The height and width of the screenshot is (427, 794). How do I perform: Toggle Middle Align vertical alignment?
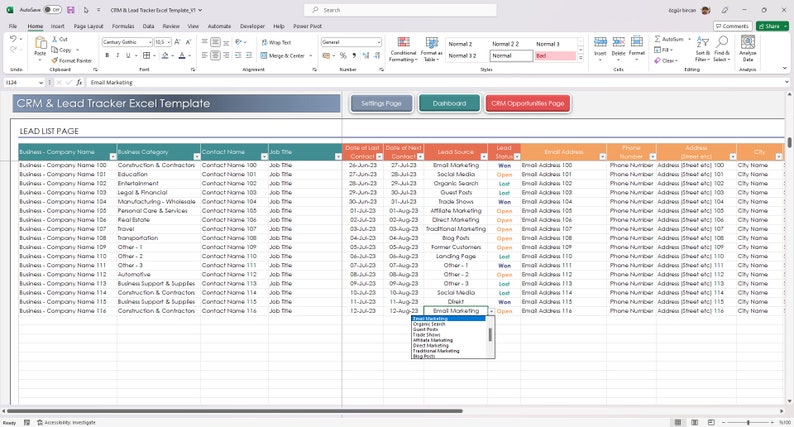point(215,42)
